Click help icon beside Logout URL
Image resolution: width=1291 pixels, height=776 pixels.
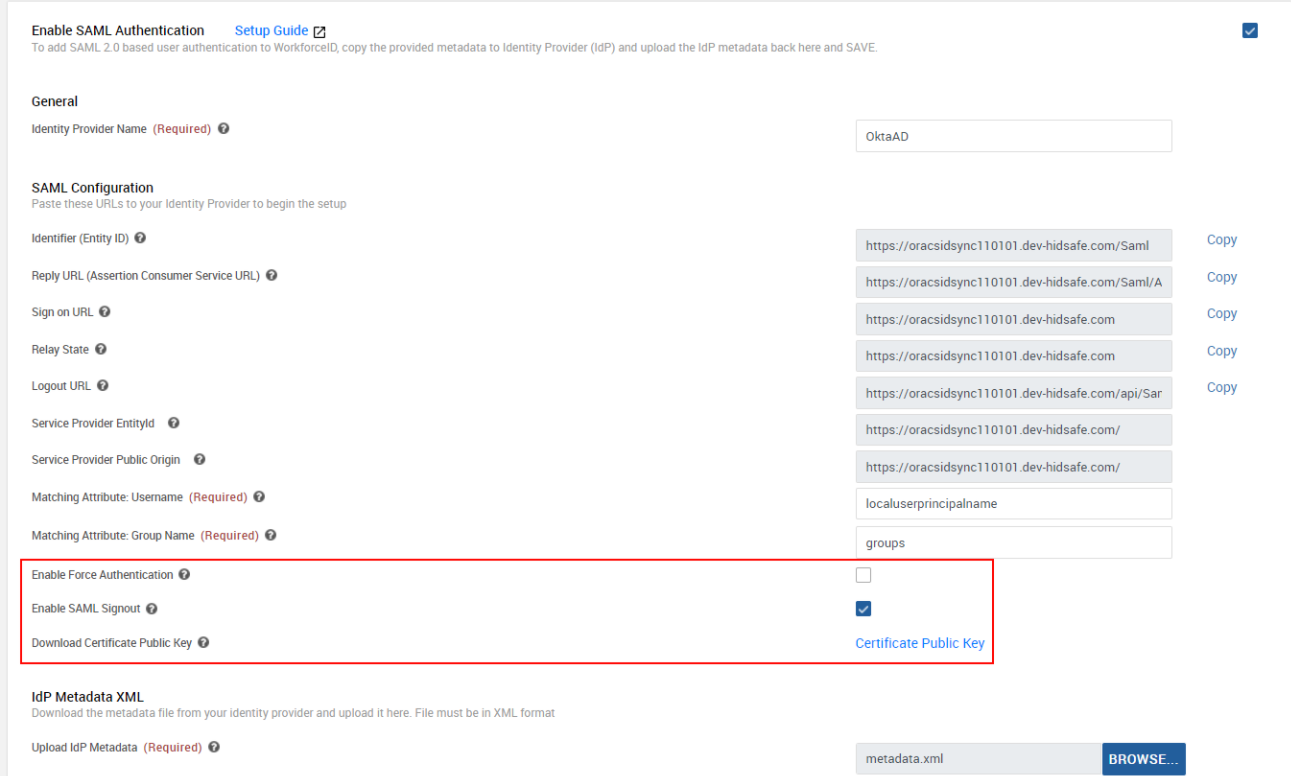click(103, 386)
